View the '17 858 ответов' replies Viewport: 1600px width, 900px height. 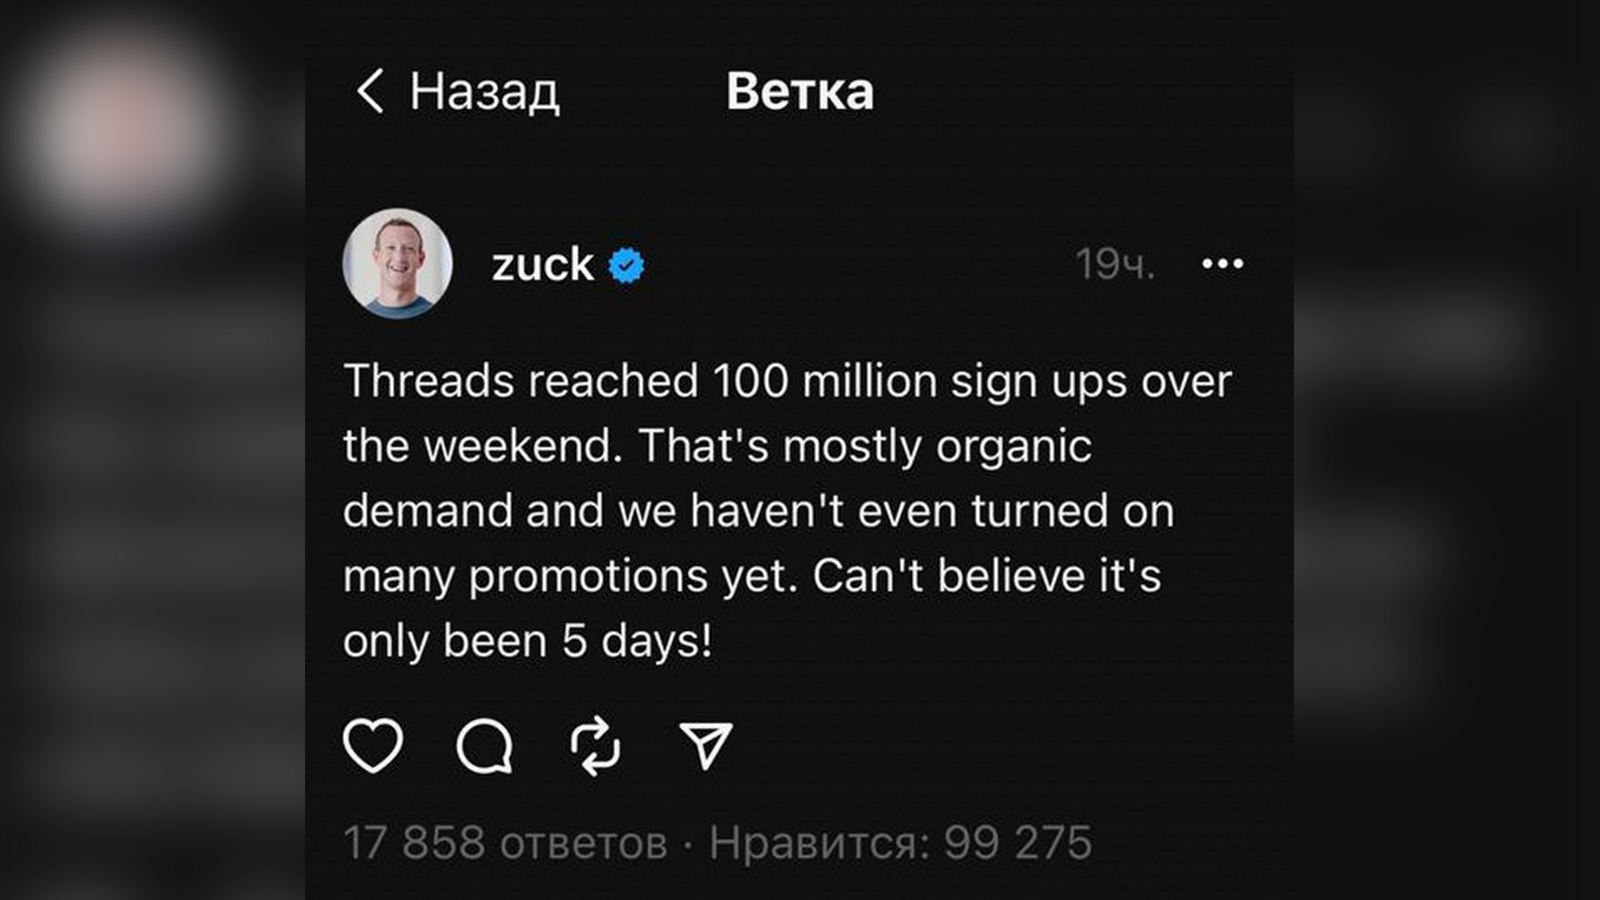[x=505, y=843]
